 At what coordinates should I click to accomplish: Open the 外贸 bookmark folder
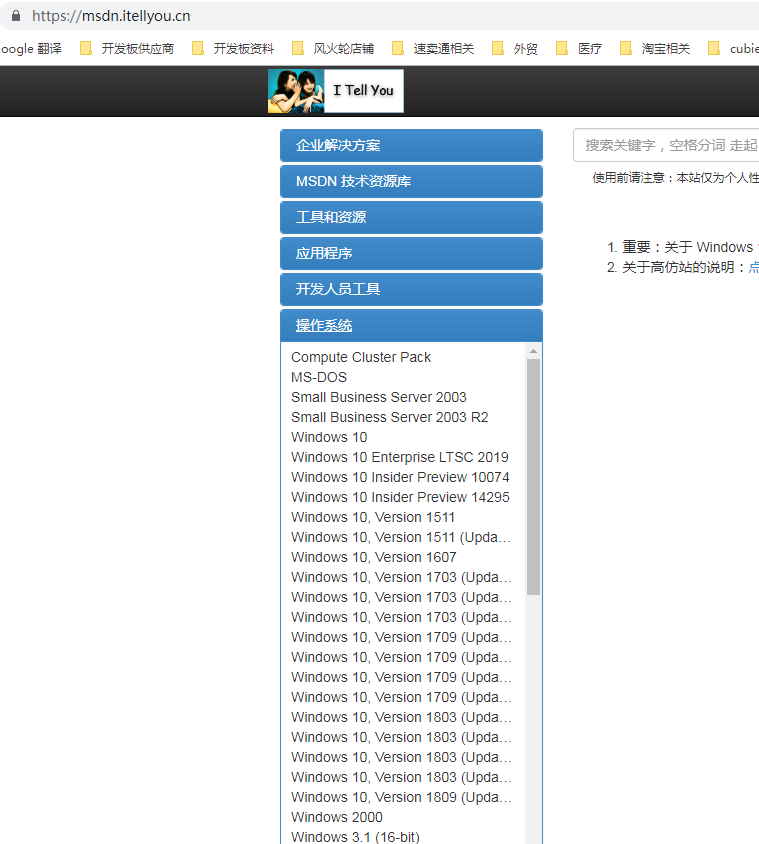click(515, 48)
